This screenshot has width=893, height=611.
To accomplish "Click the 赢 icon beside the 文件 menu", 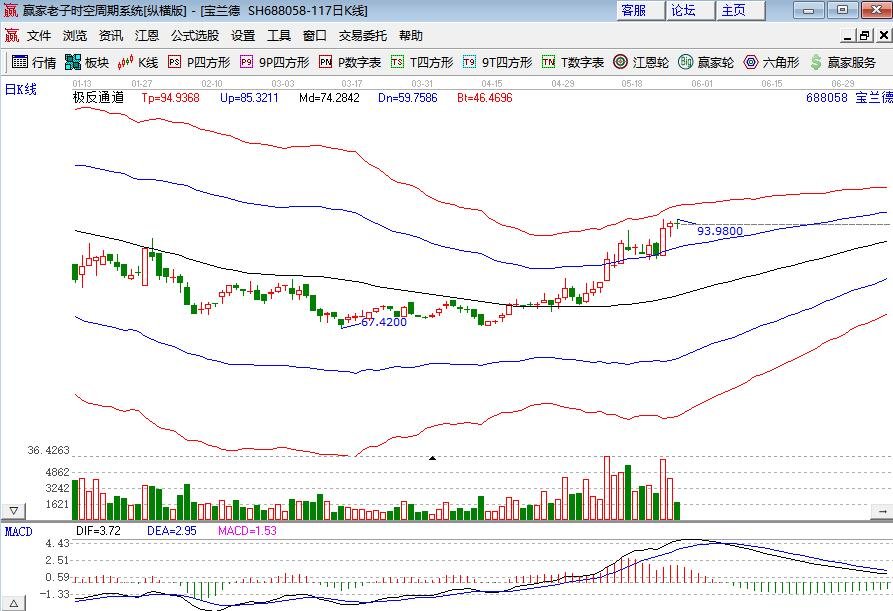I will coord(11,35).
